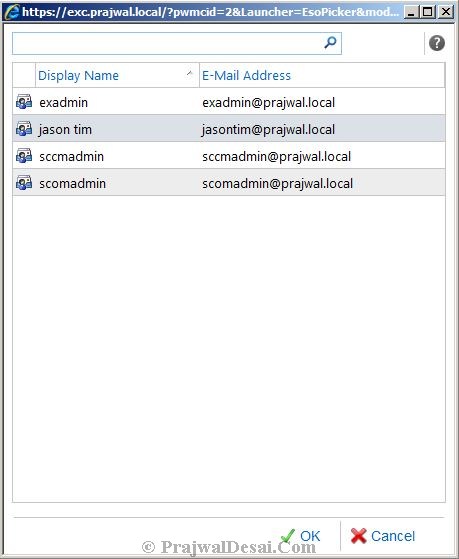This screenshot has width=459, height=559.
Task: Click the scomadmin mailbox user icon
Action: (24, 183)
